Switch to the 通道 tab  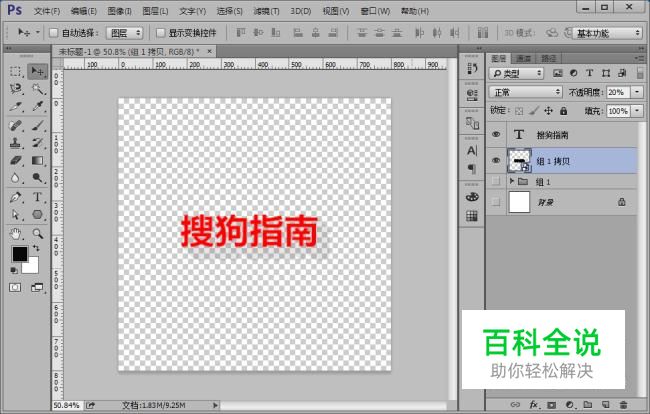pos(524,58)
